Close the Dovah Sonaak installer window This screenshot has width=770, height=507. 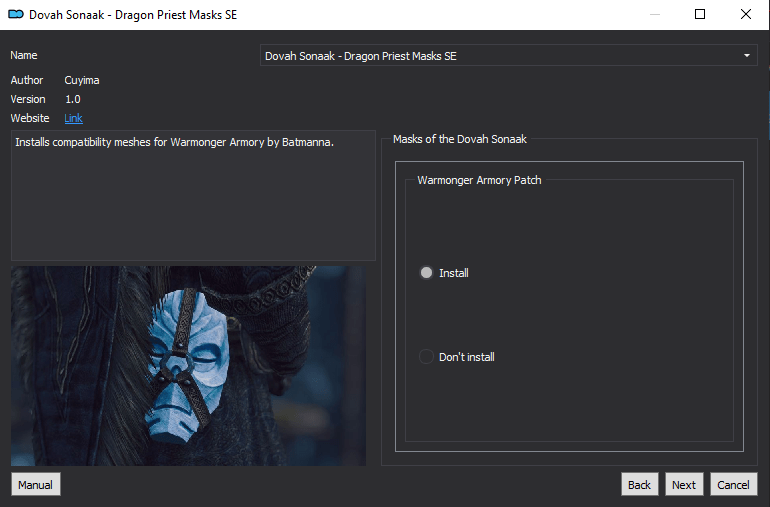point(745,14)
